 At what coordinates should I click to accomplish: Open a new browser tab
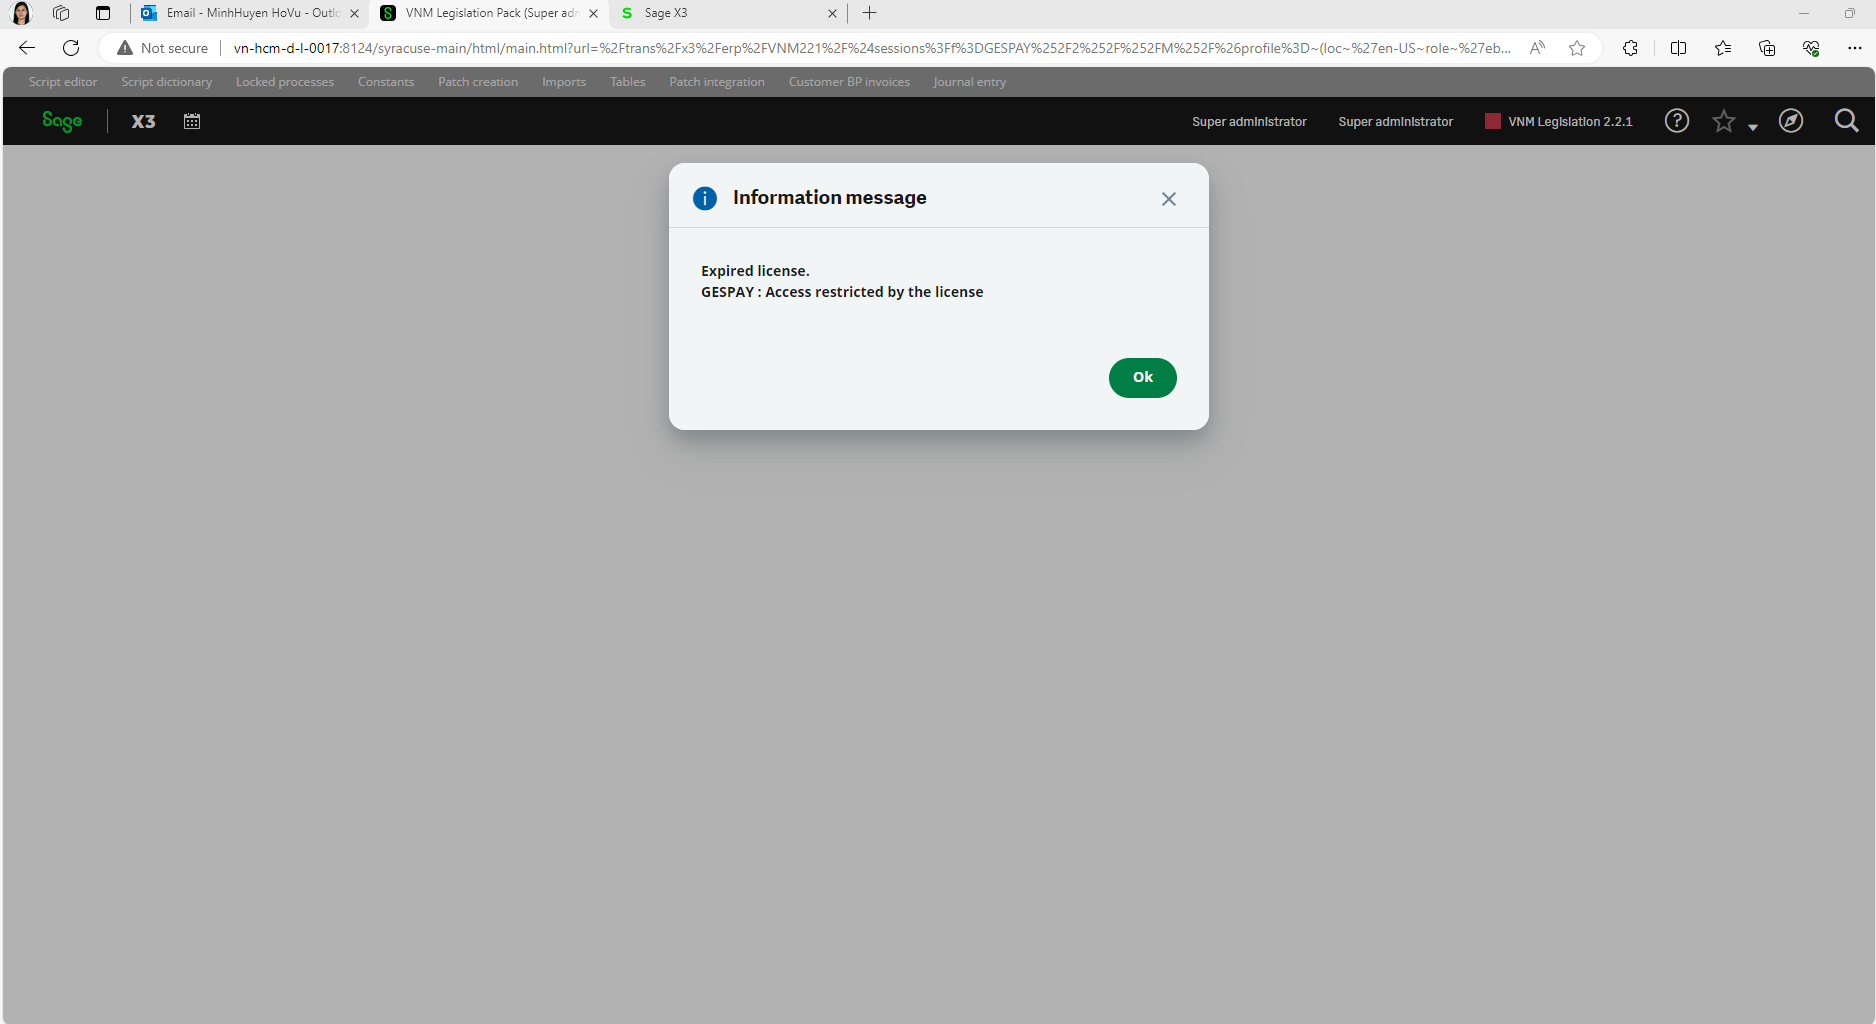click(869, 13)
